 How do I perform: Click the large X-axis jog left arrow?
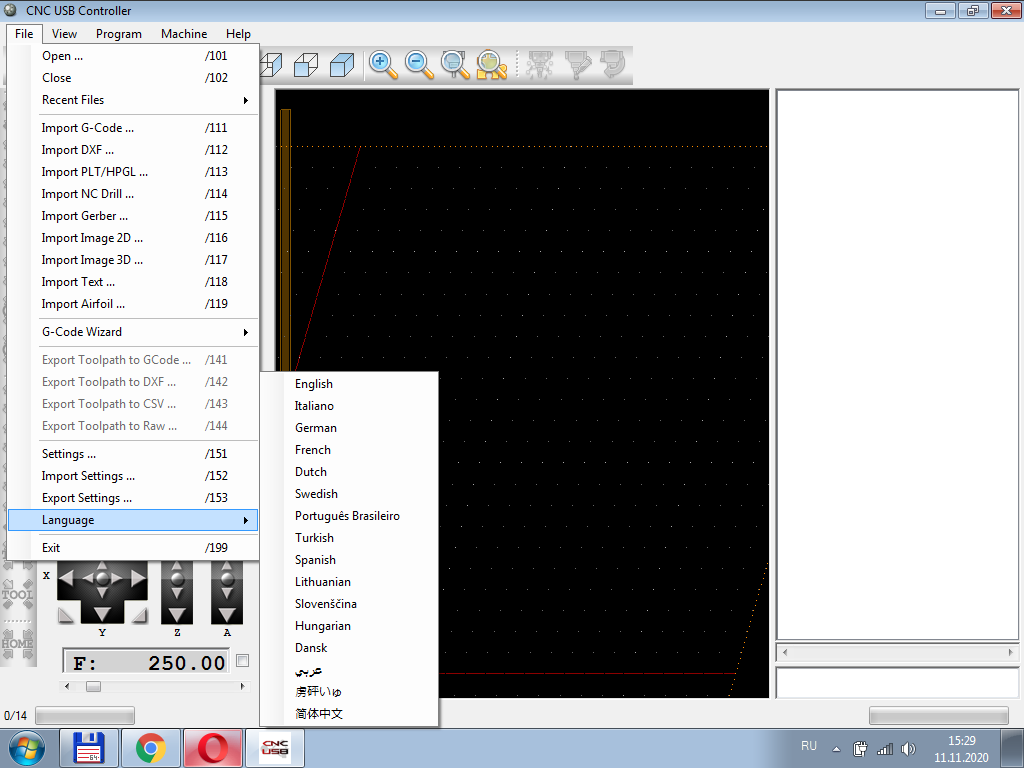click(x=67, y=578)
